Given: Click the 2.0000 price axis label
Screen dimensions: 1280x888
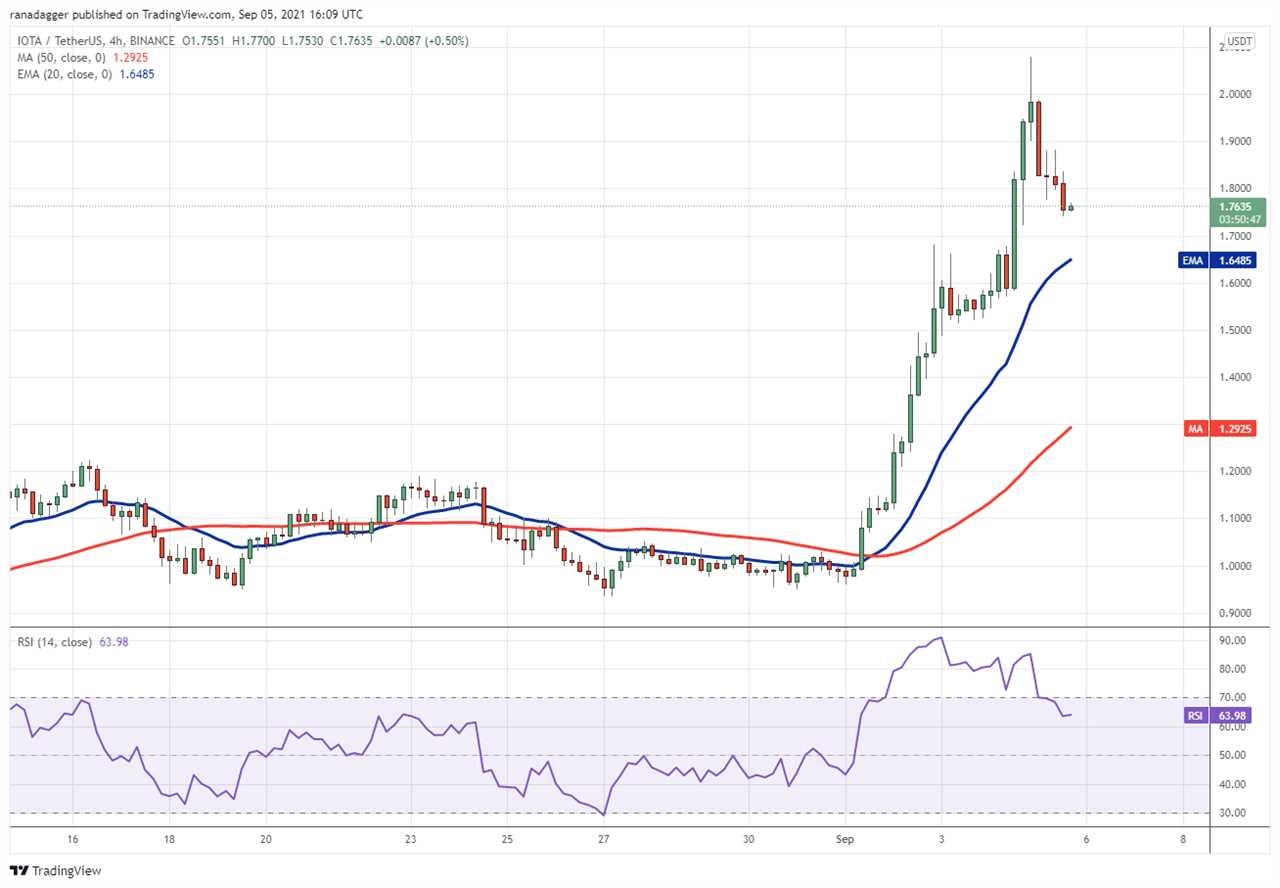Looking at the screenshot, I should click(1236, 94).
